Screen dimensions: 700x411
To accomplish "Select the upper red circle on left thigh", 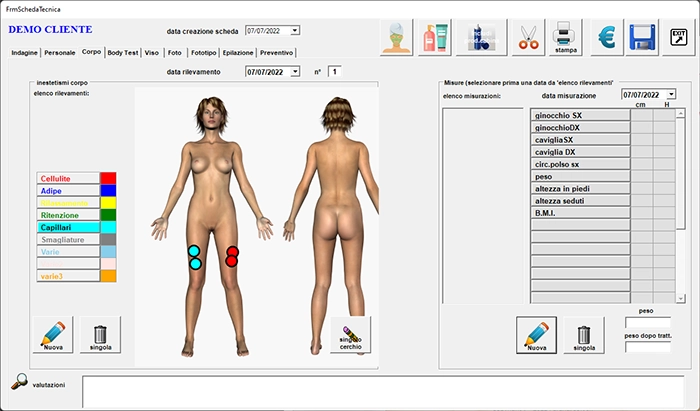I will pos(232,252).
